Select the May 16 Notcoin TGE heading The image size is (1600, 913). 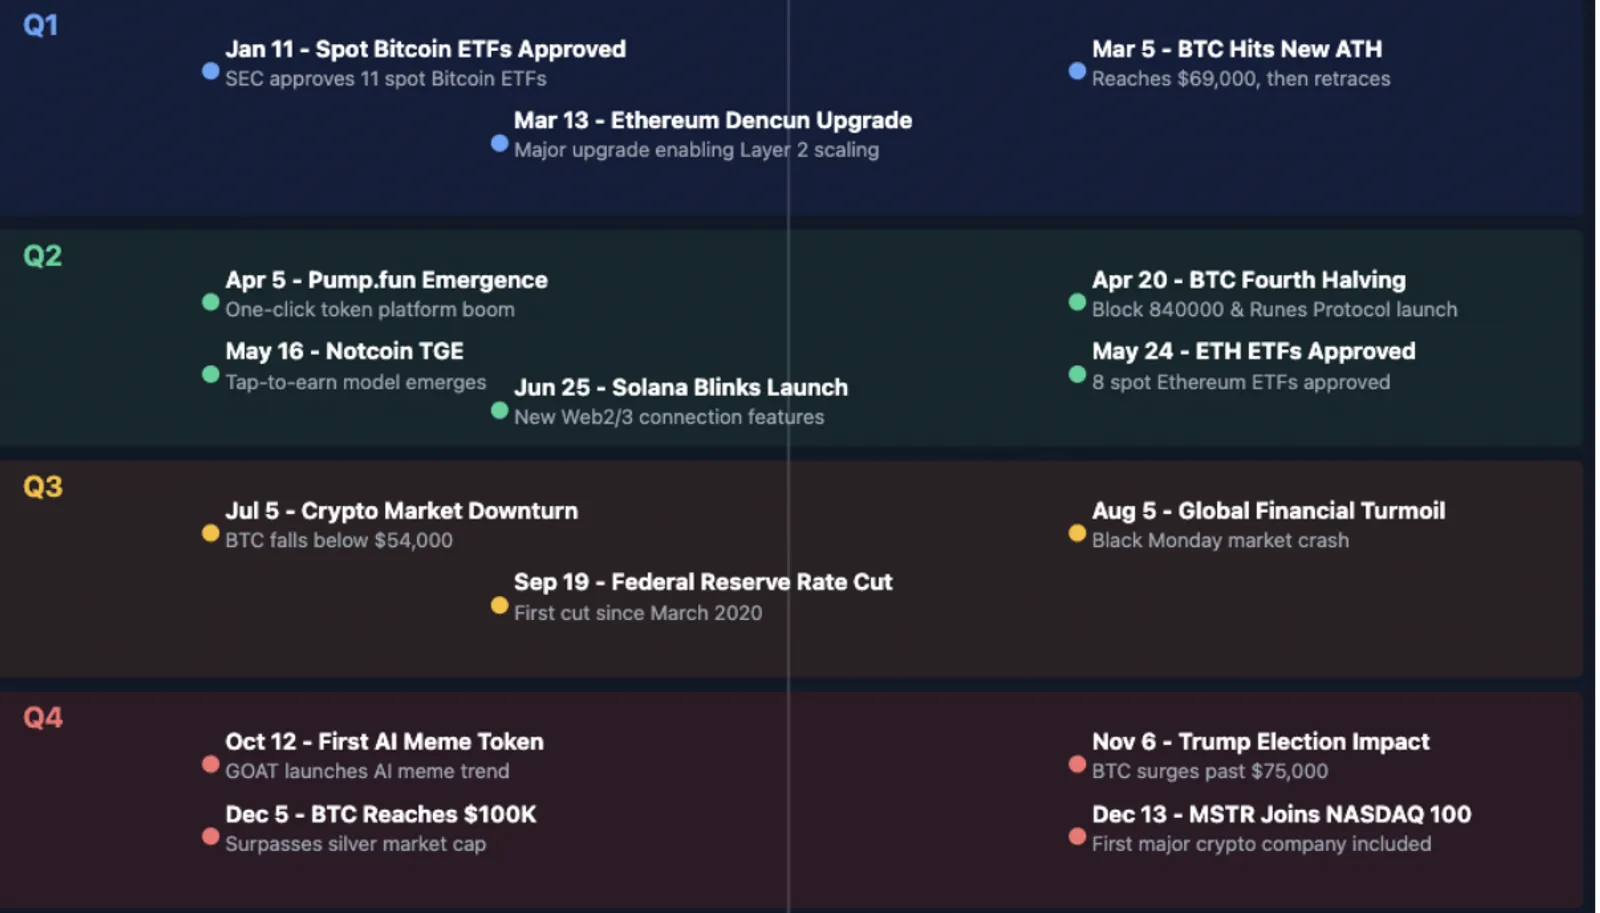[x=344, y=351]
